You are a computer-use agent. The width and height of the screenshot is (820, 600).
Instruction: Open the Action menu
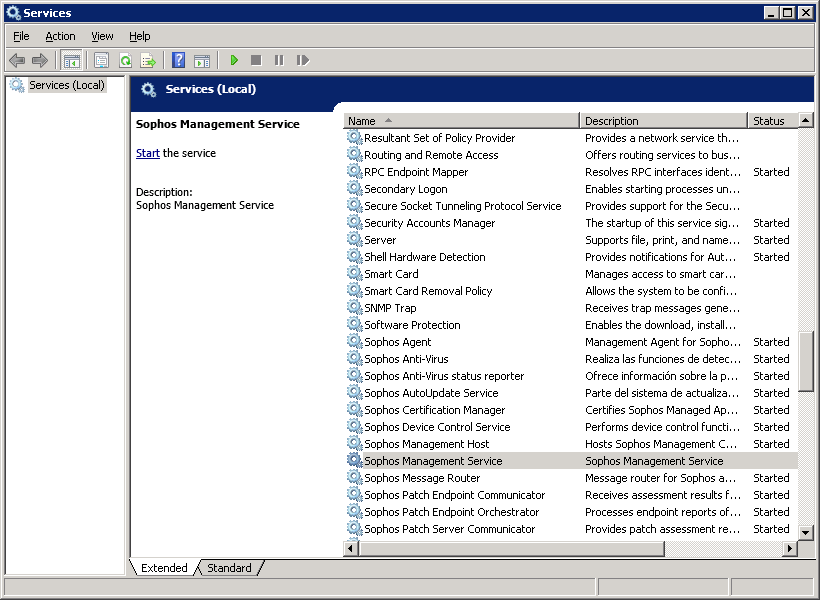[60, 36]
